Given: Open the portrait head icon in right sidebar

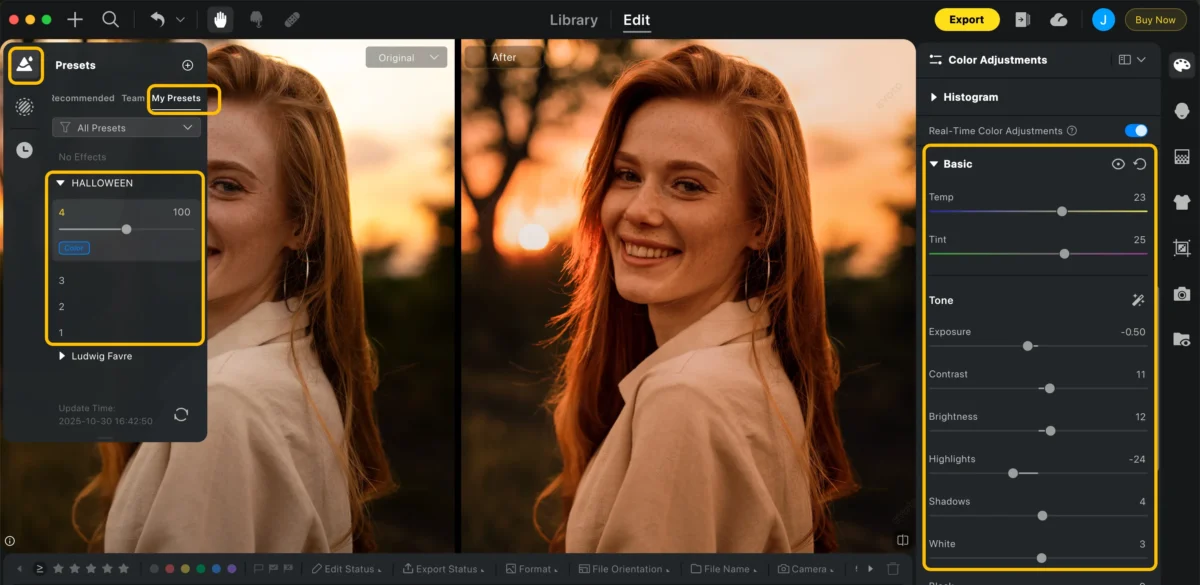Looking at the screenshot, I should pos(1182,111).
